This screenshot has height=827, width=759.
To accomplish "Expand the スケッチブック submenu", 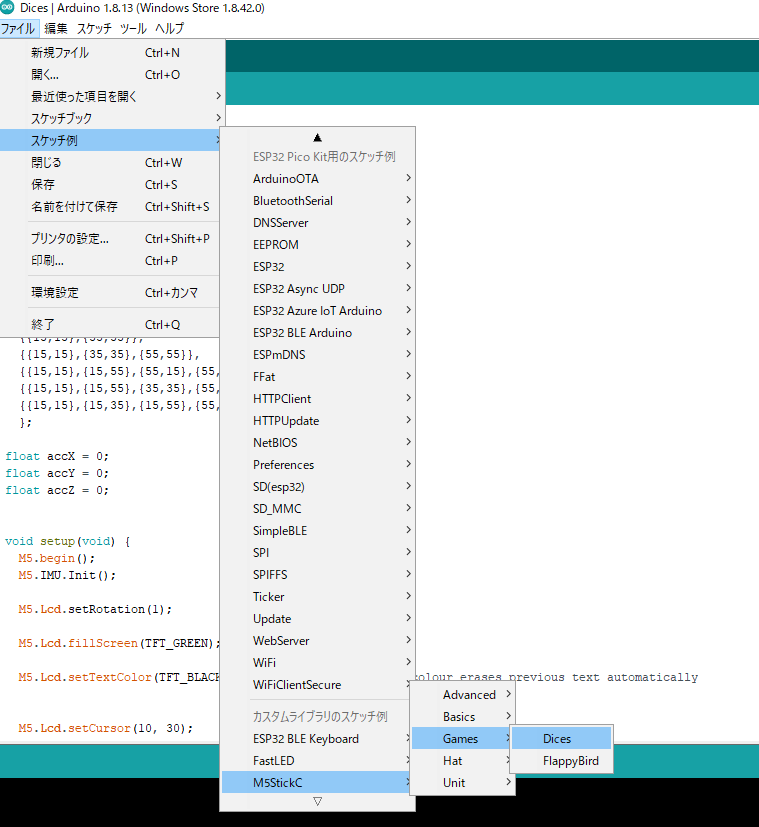I will 110,119.
